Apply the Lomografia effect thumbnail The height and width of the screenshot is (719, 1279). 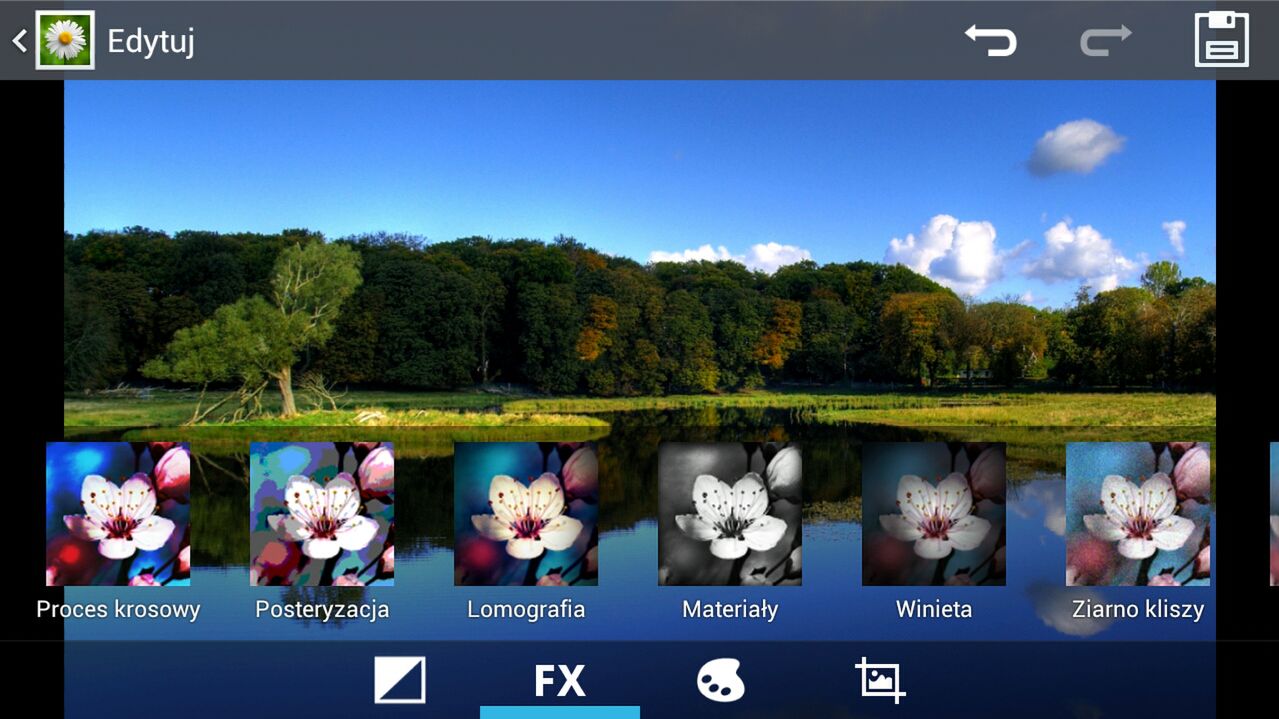(x=526, y=514)
